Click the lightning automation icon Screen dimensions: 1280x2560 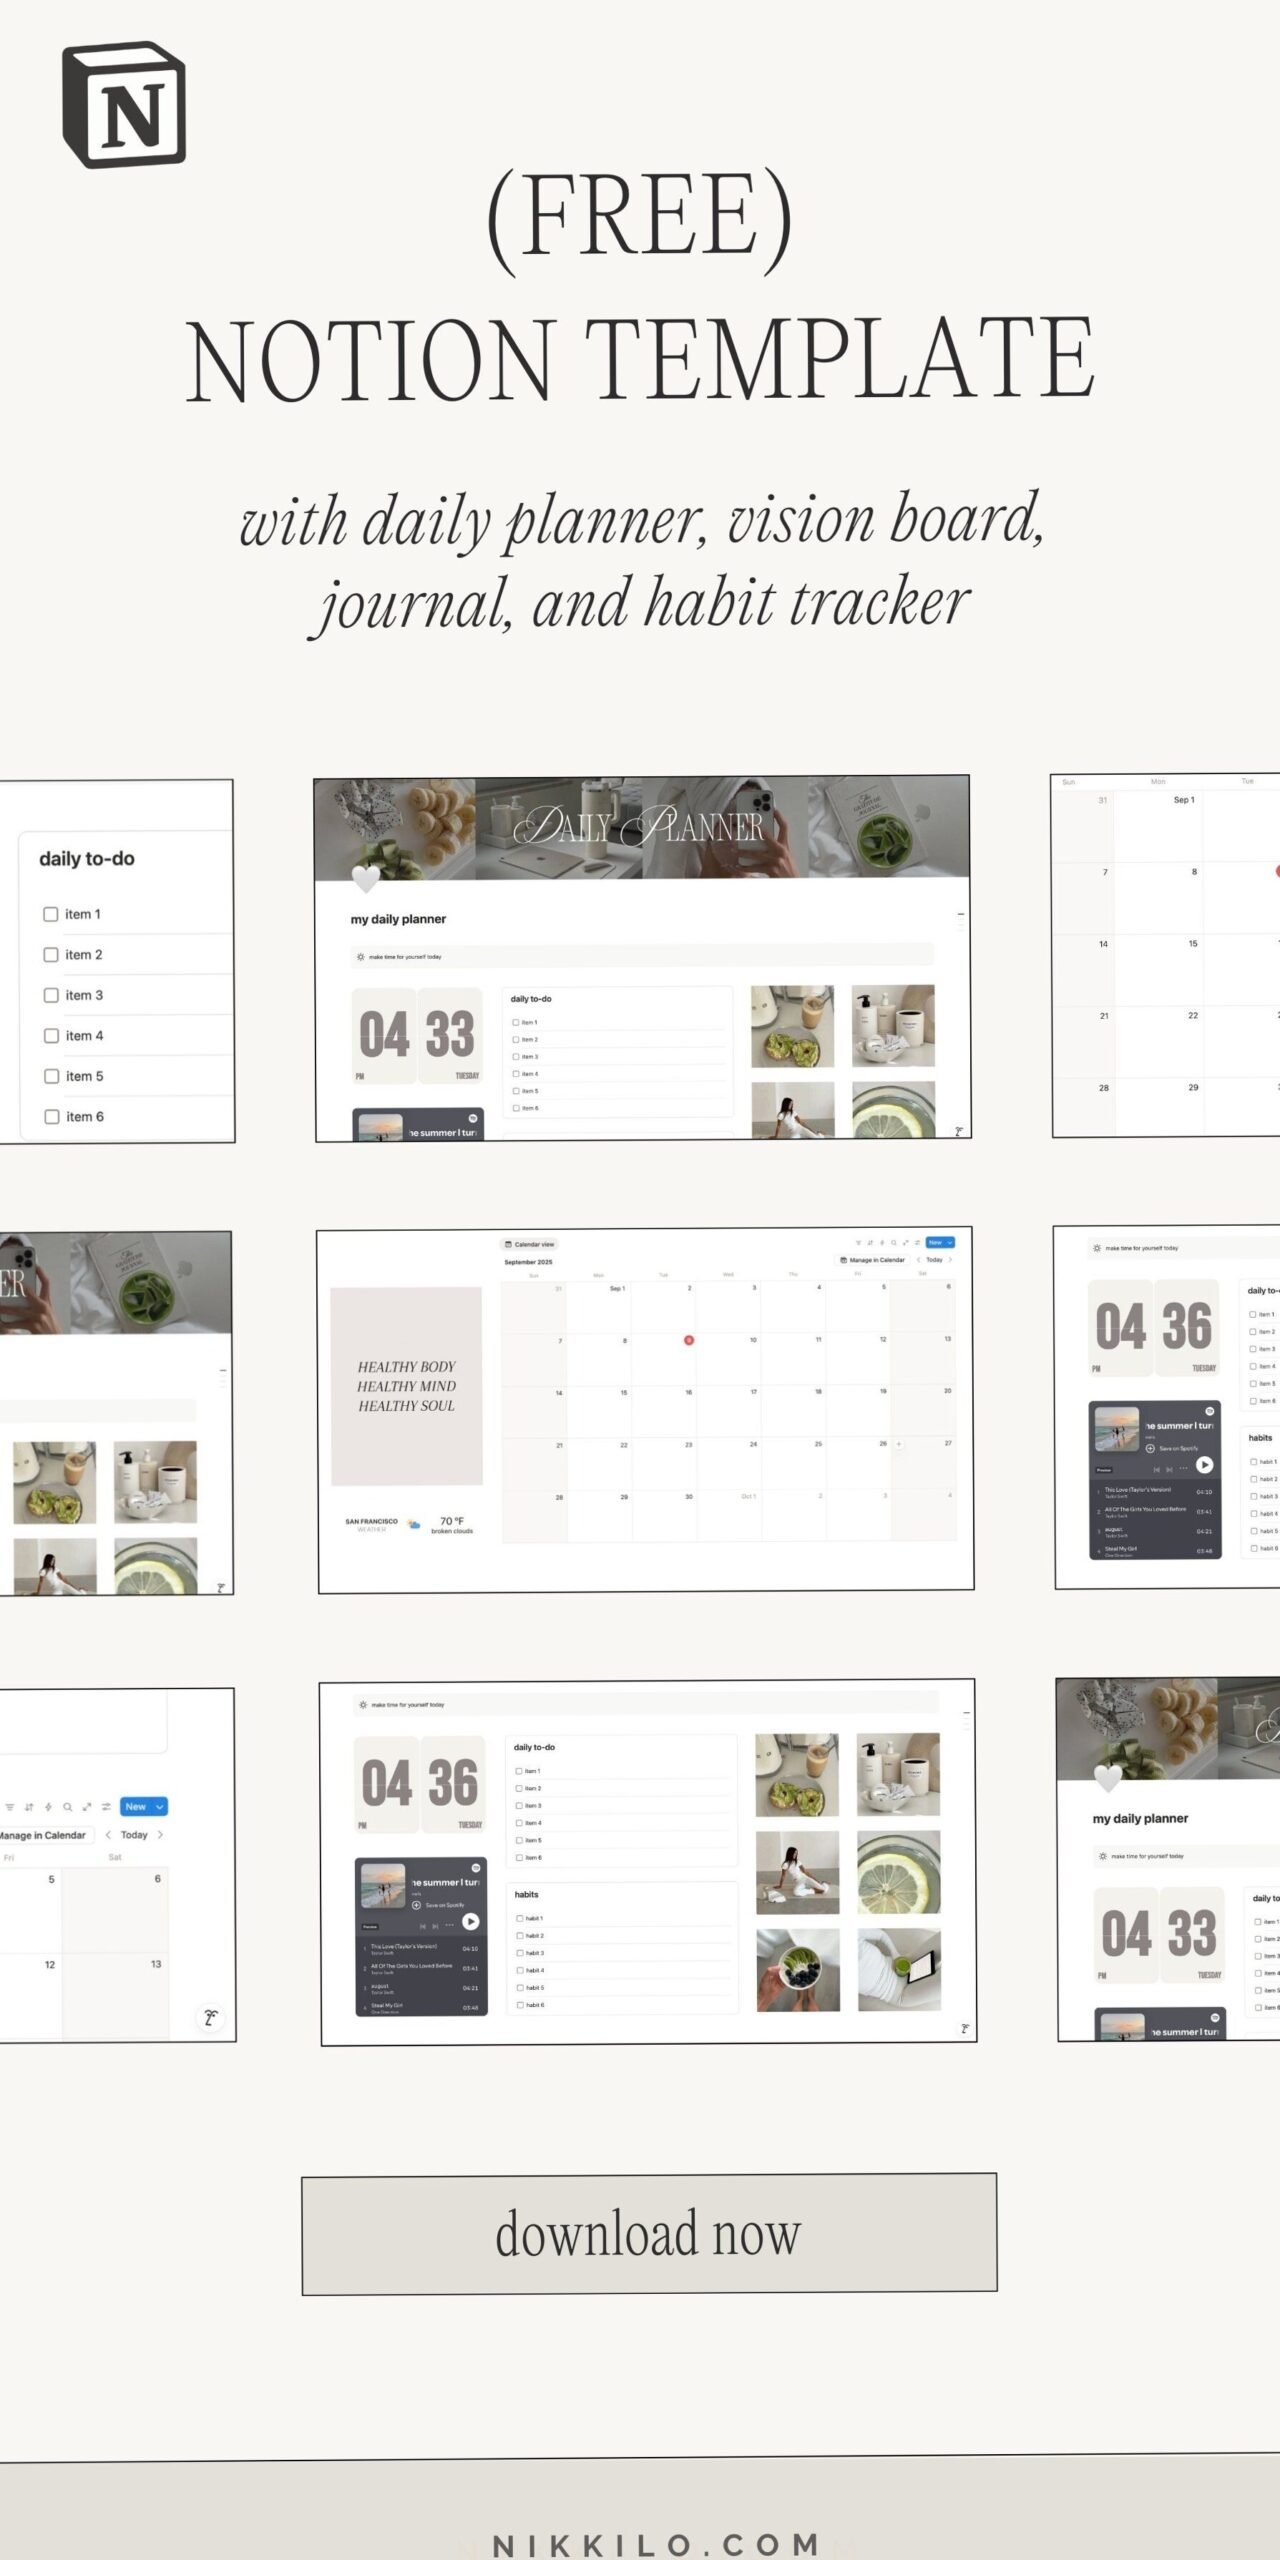point(48,1807)
